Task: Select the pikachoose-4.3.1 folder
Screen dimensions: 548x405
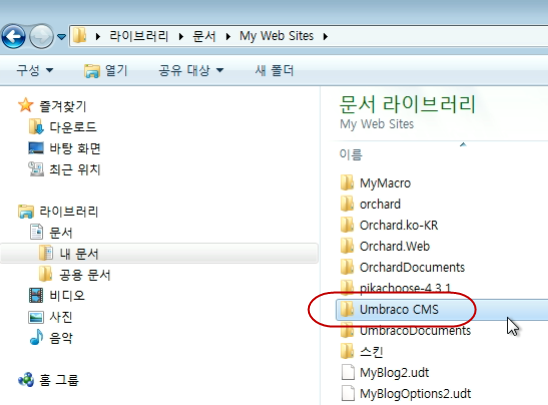Action: point(405,288)
